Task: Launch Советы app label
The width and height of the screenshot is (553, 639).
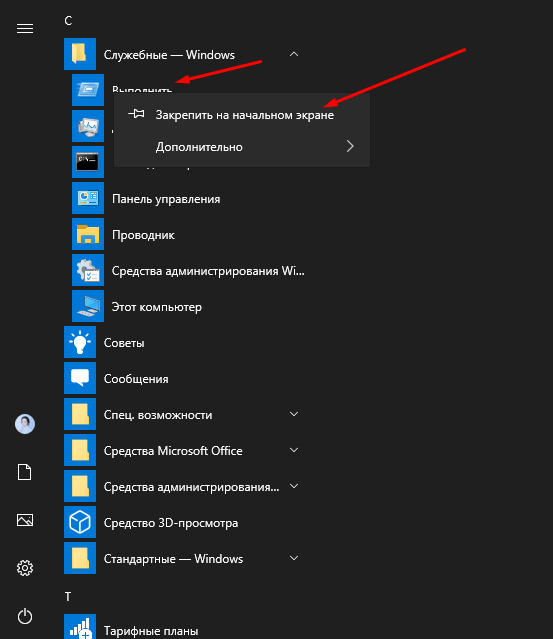Action: coord(124,343)
